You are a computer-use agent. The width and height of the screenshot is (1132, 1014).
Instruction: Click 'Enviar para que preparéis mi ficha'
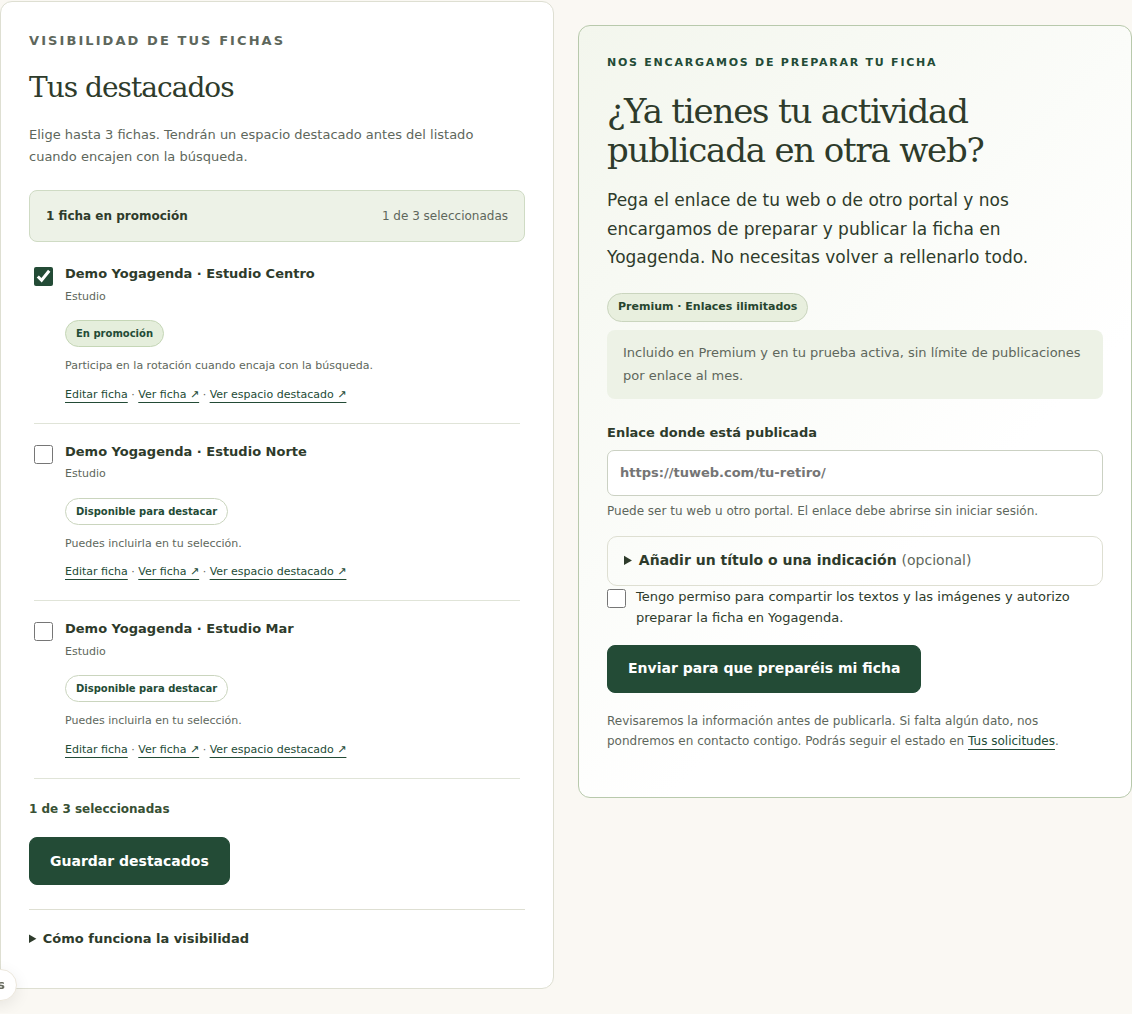click(764, 668)
